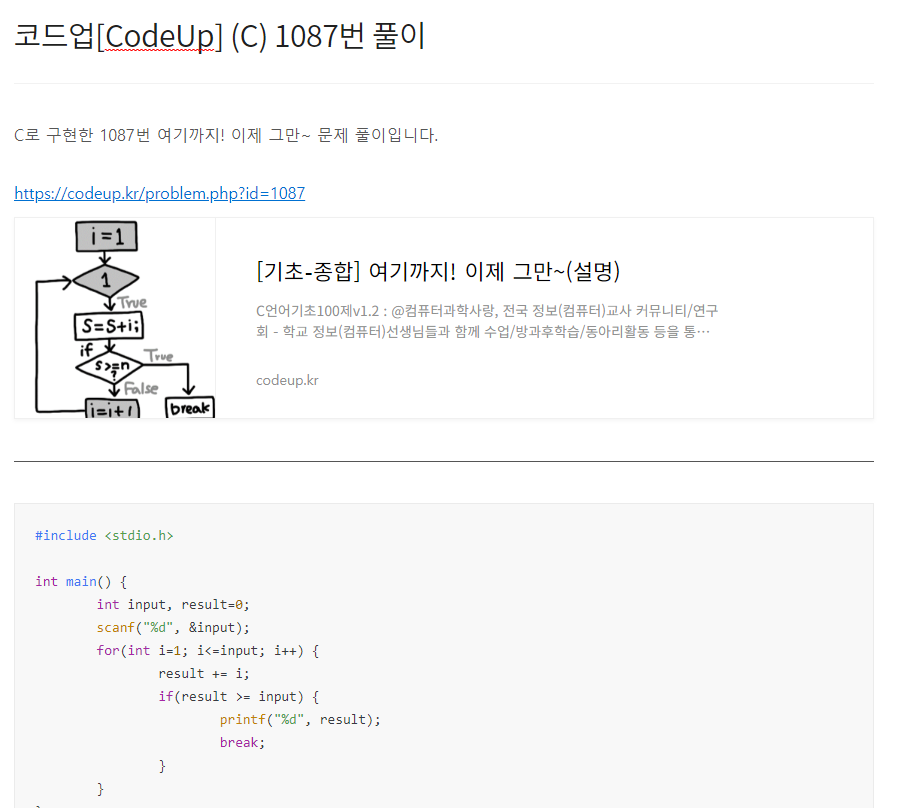This screenshot has width=897, height=808.
Task: Click the page title '코드업[CodeUp] (C) 1087번 풀이'
Action: [x=220, y=36]
